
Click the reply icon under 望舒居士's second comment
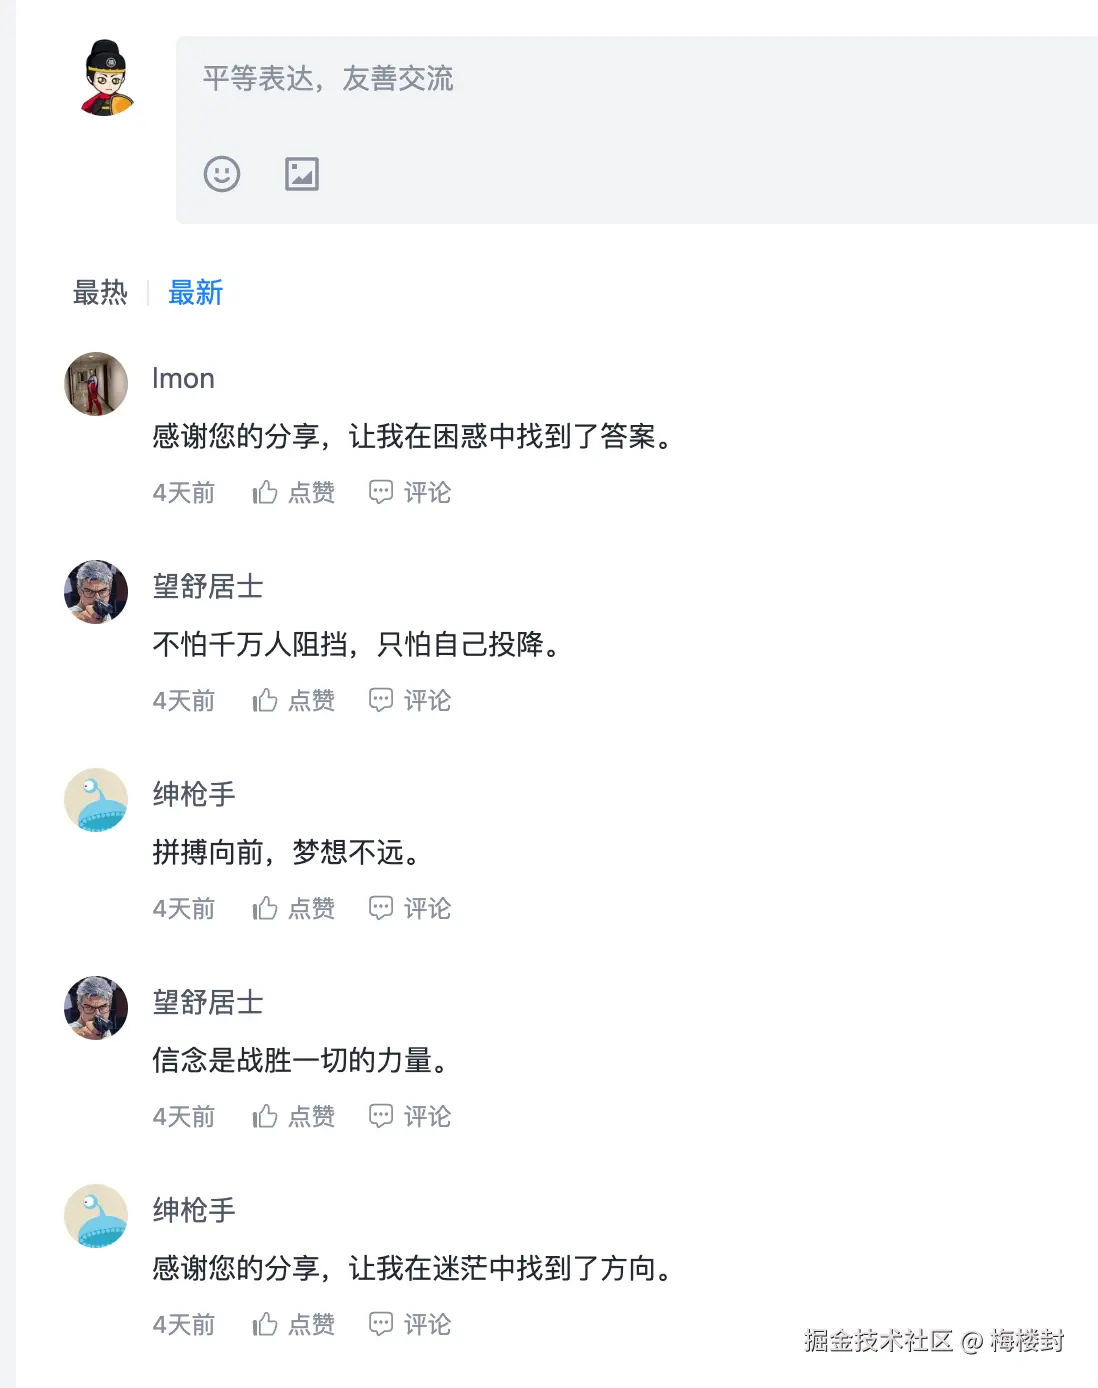(381, 1116)
